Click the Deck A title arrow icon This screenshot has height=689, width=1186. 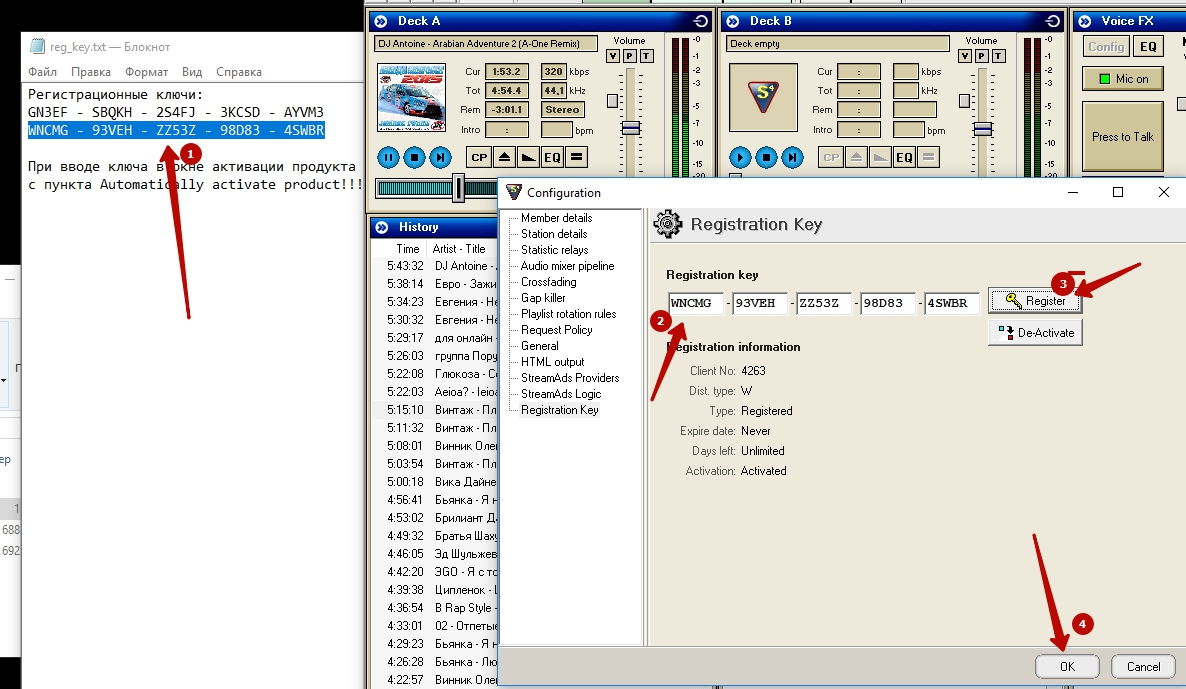[381, 21]
